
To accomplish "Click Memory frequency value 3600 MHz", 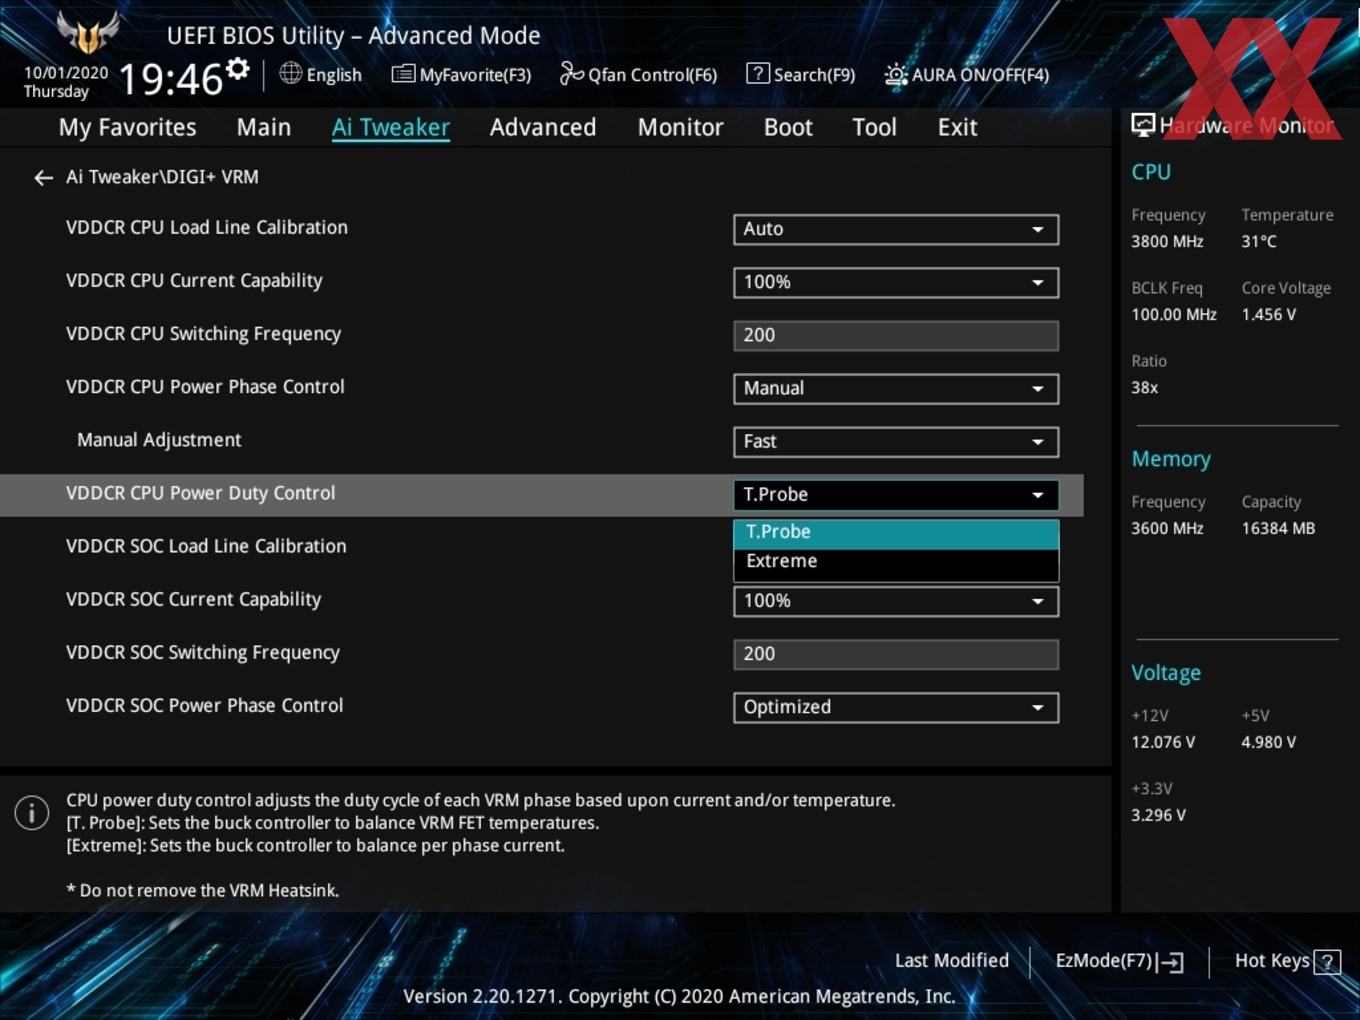I will [x=1167, y=529].
